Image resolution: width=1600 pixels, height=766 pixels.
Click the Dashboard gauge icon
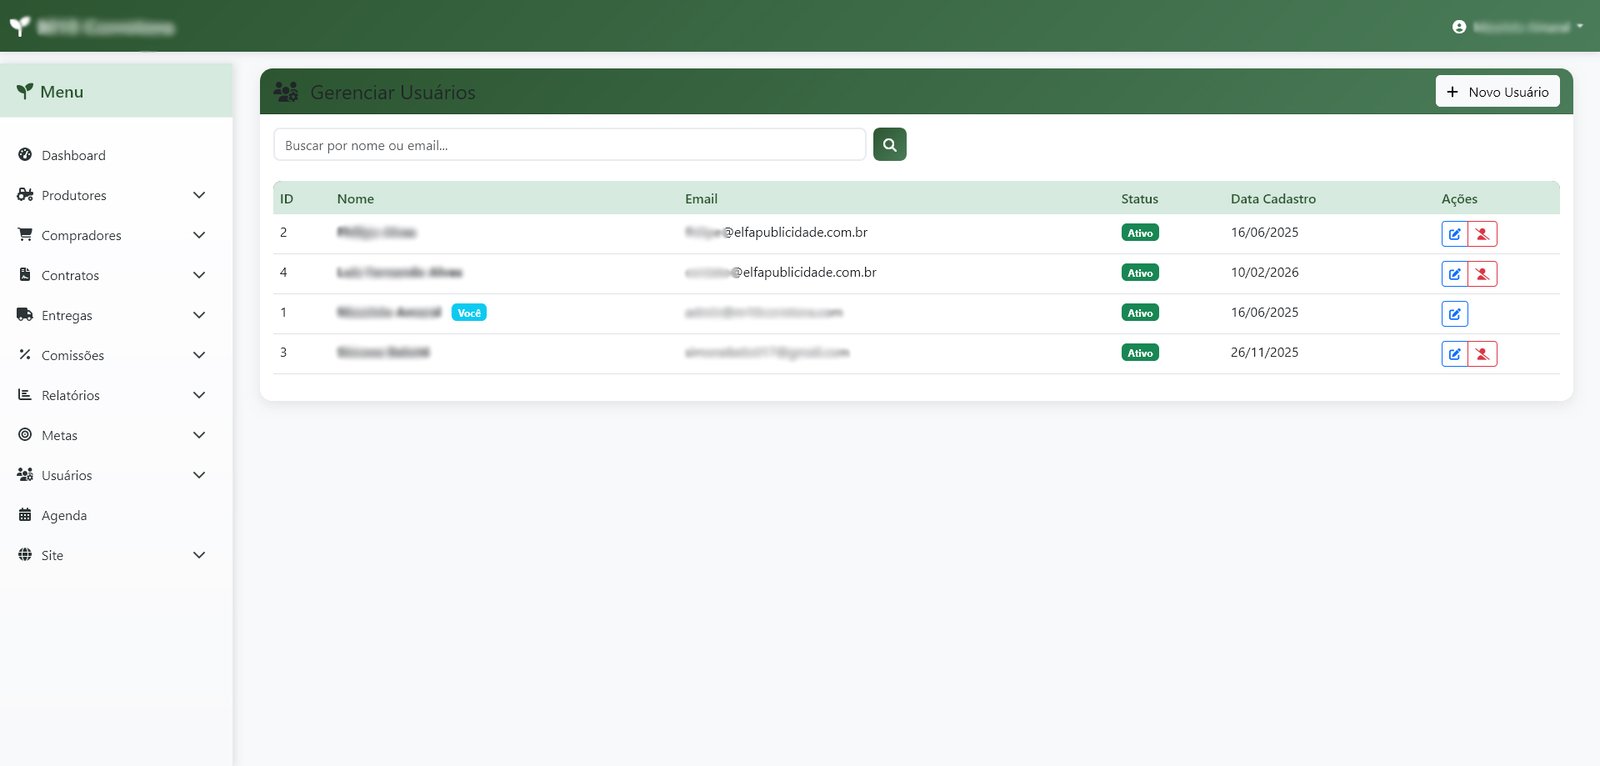click(25, 154)
